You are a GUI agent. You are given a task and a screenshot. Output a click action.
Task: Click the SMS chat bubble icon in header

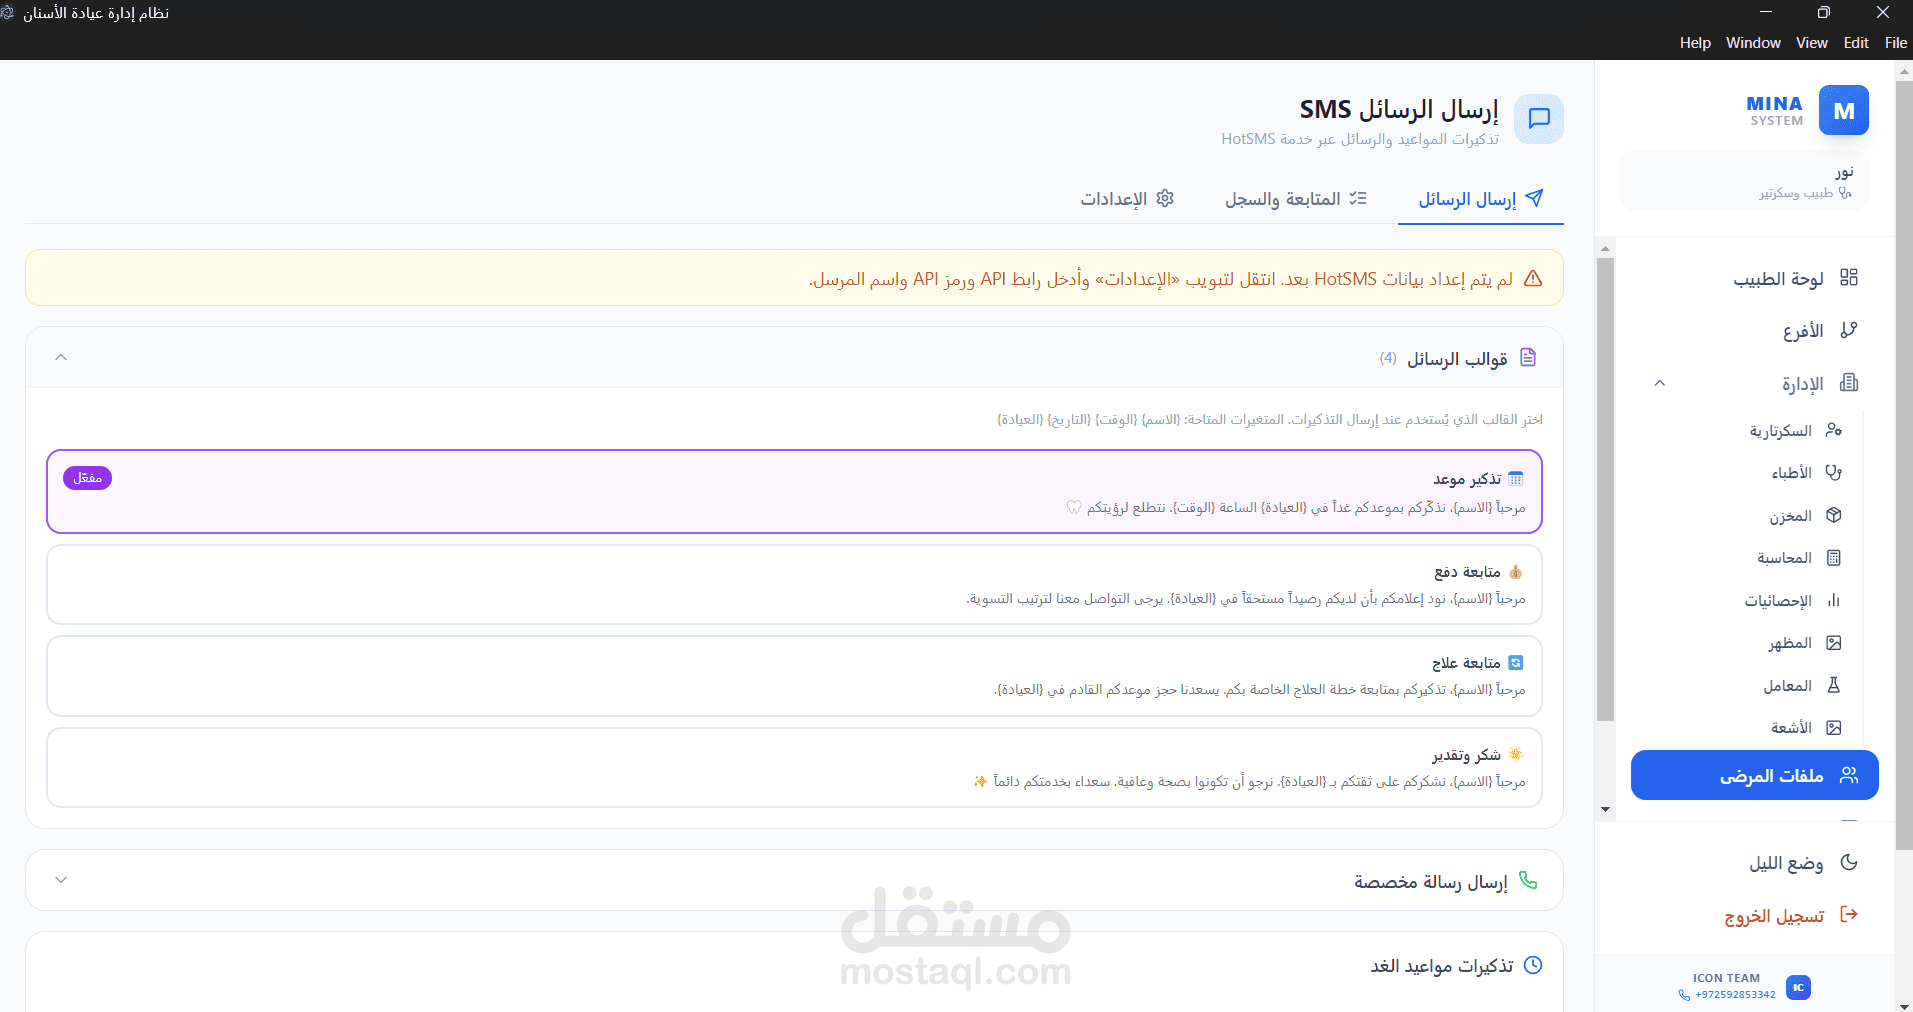point(1539,119)
